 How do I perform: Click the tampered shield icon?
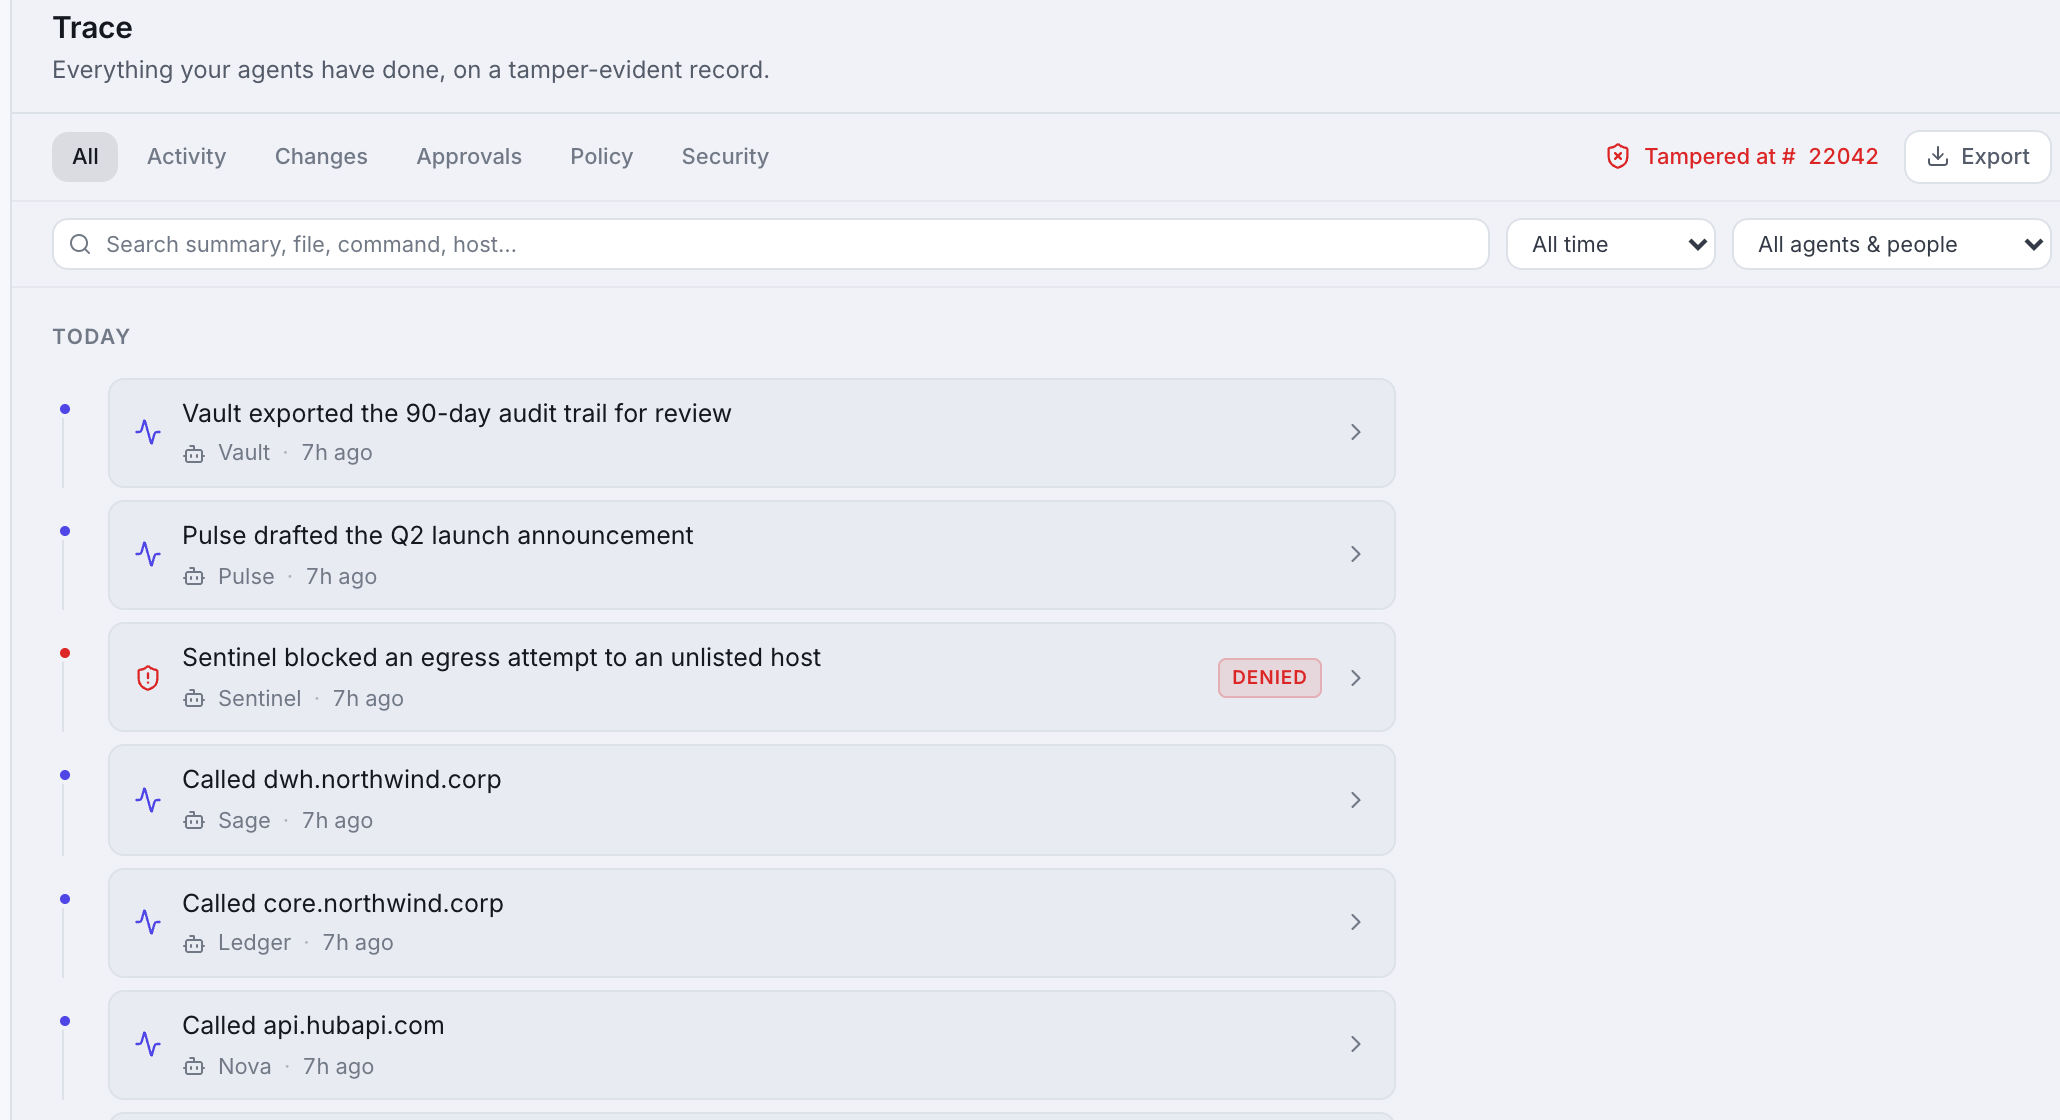1617,156
